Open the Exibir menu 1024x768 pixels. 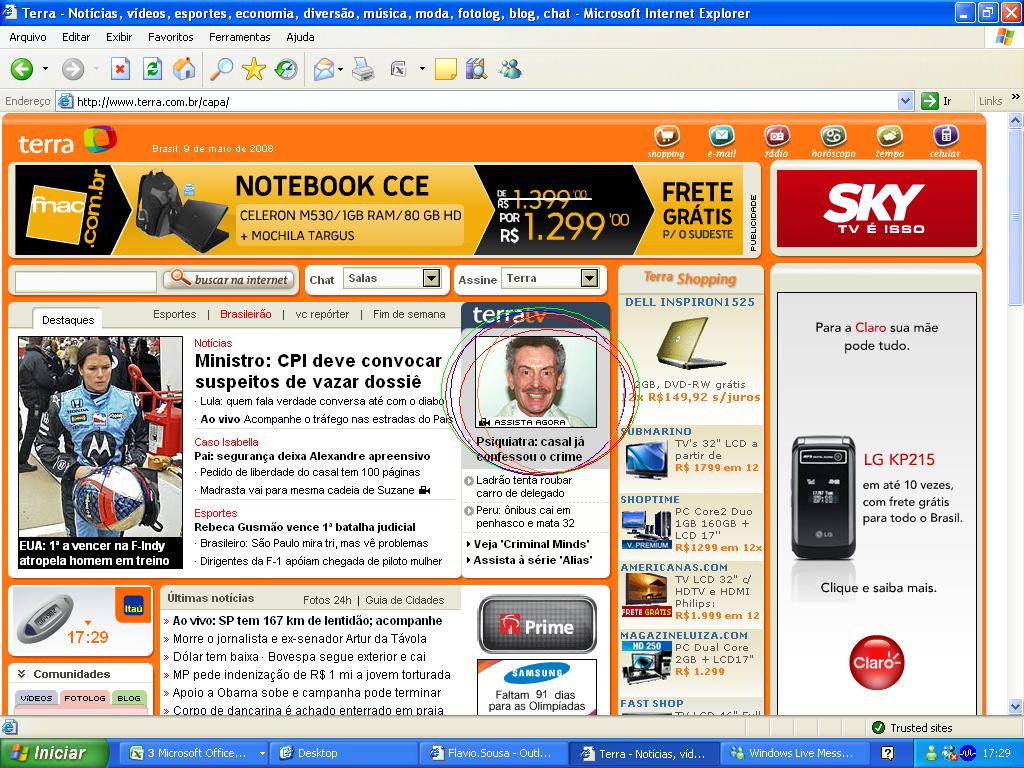tap(119, 37)
